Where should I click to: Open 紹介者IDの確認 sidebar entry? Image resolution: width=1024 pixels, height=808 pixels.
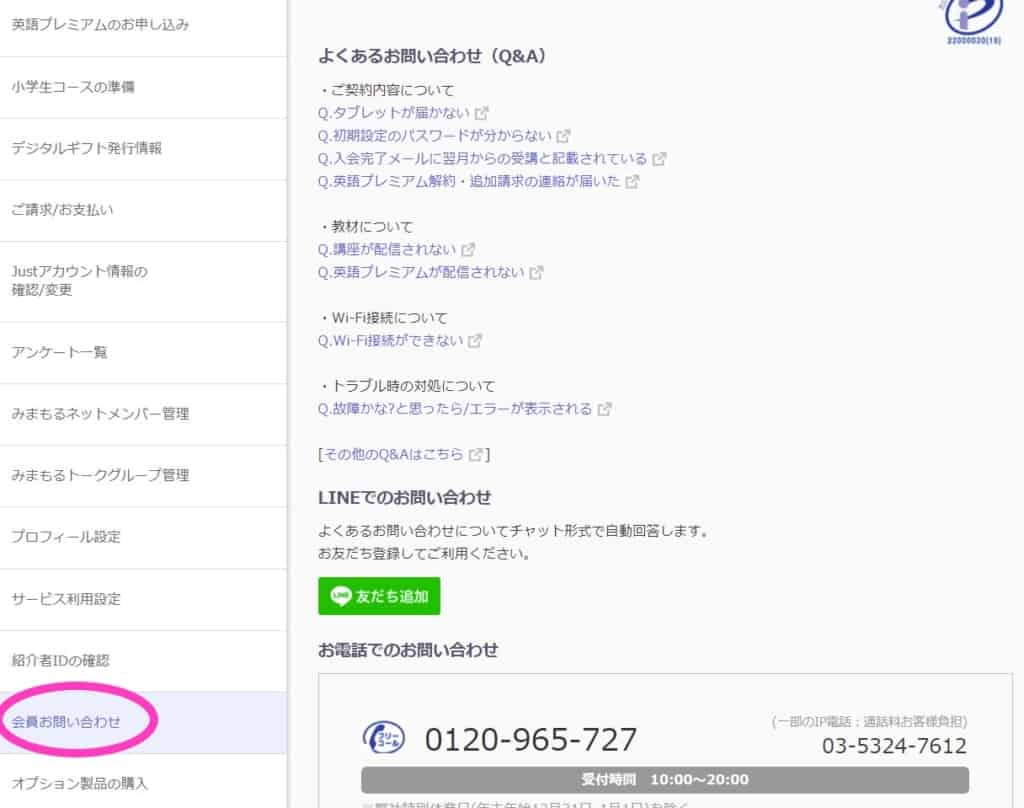[60, 660]
